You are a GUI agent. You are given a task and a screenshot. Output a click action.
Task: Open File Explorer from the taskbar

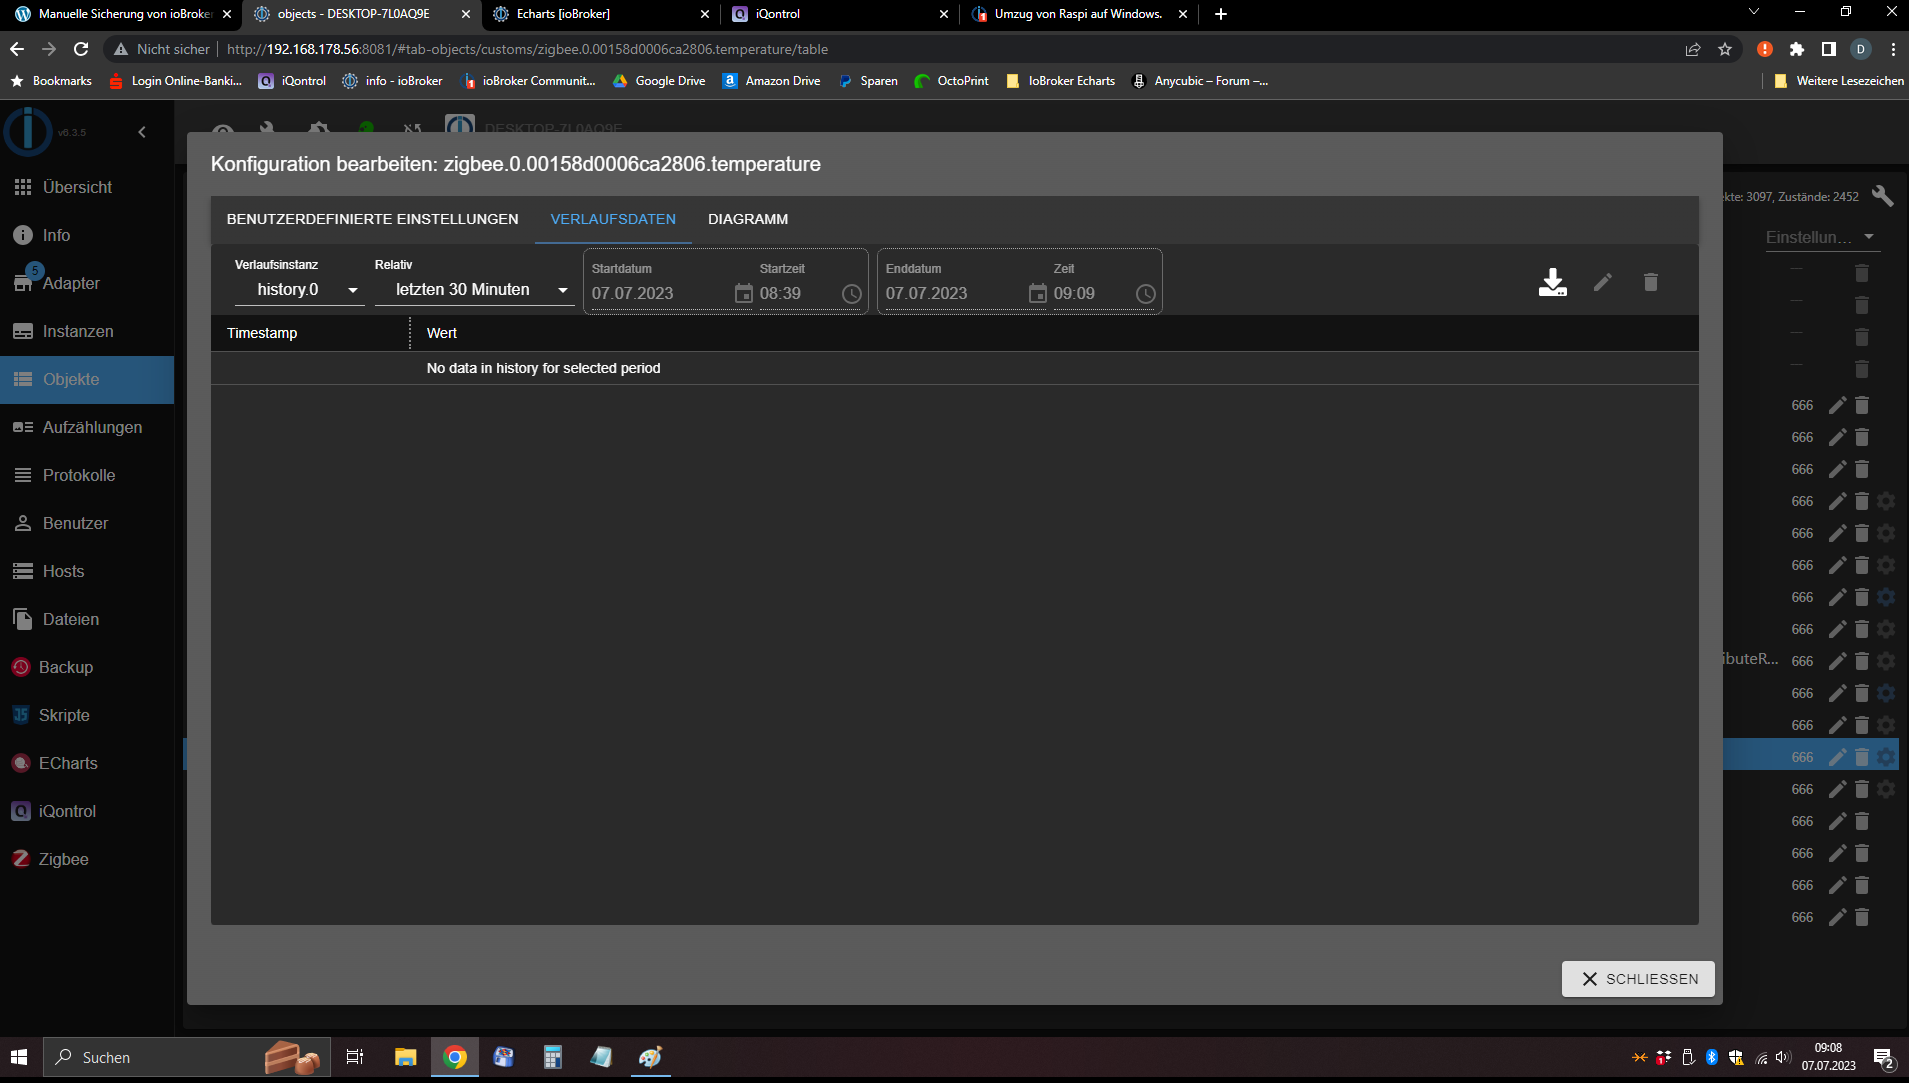[405, 1057]
